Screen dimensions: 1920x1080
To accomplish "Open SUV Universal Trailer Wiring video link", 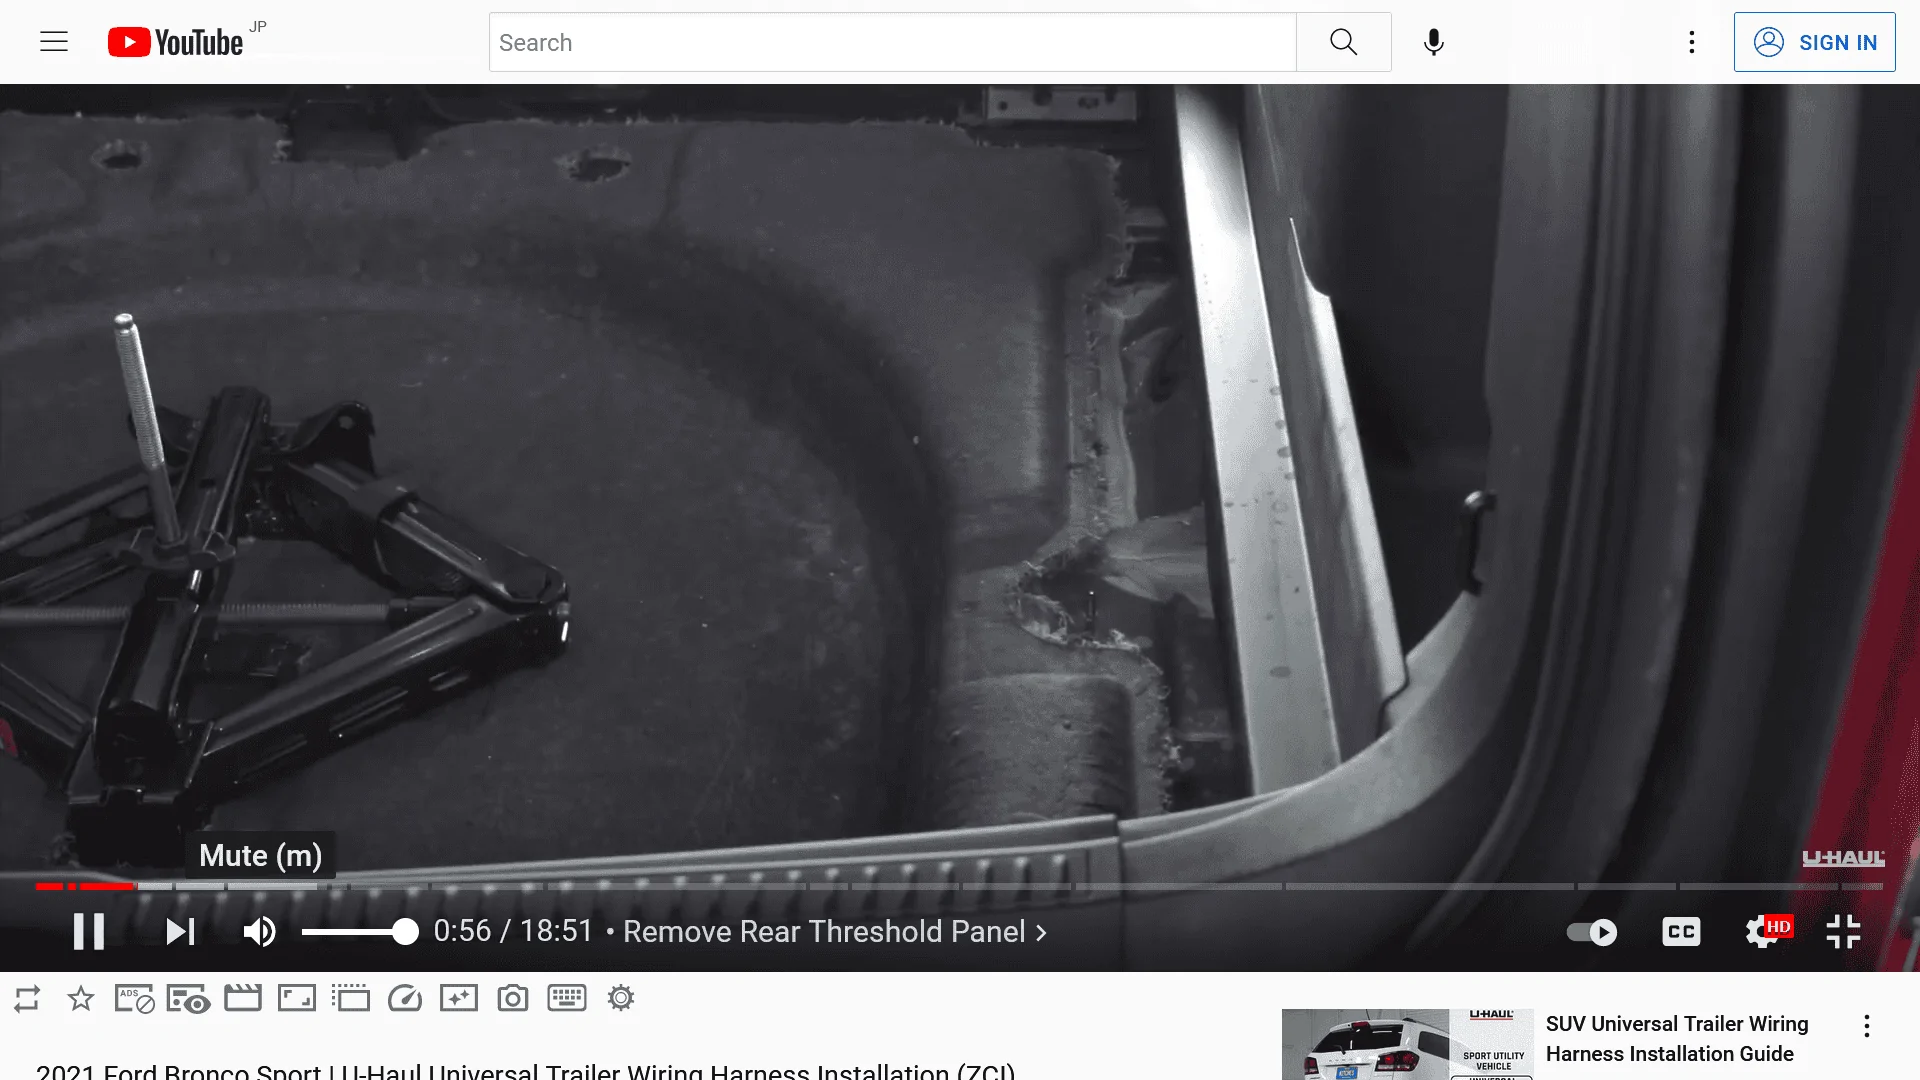I will [1676, 1038].
